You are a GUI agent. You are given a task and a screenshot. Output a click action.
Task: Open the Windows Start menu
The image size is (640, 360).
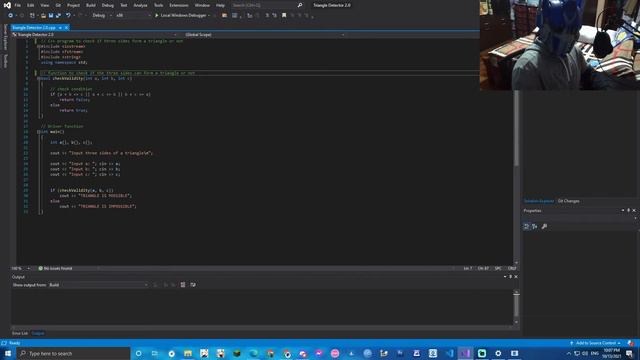8,353
